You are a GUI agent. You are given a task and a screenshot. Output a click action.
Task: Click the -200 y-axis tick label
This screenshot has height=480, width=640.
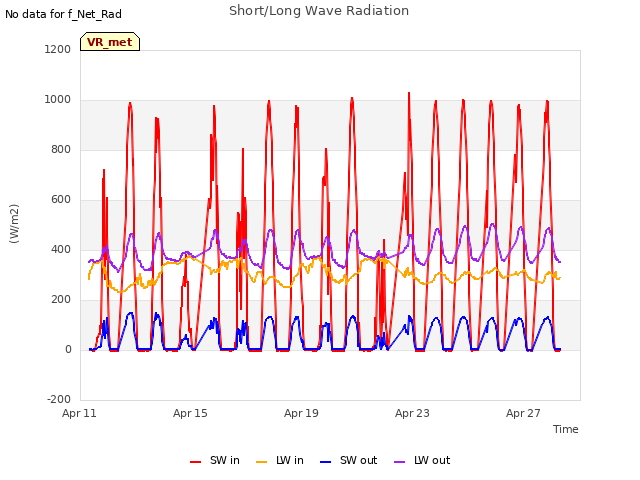[x=59, y=399]
